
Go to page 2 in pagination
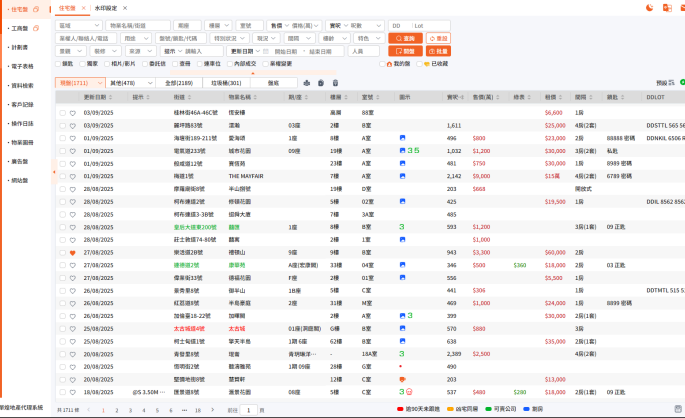click(x=117, y=410)
